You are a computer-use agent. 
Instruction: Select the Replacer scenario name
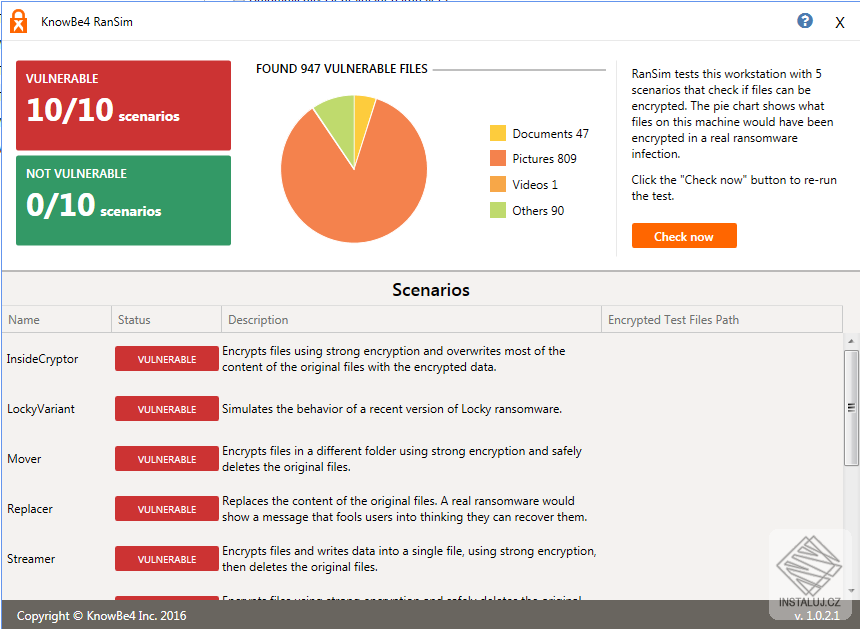[30, 509]
